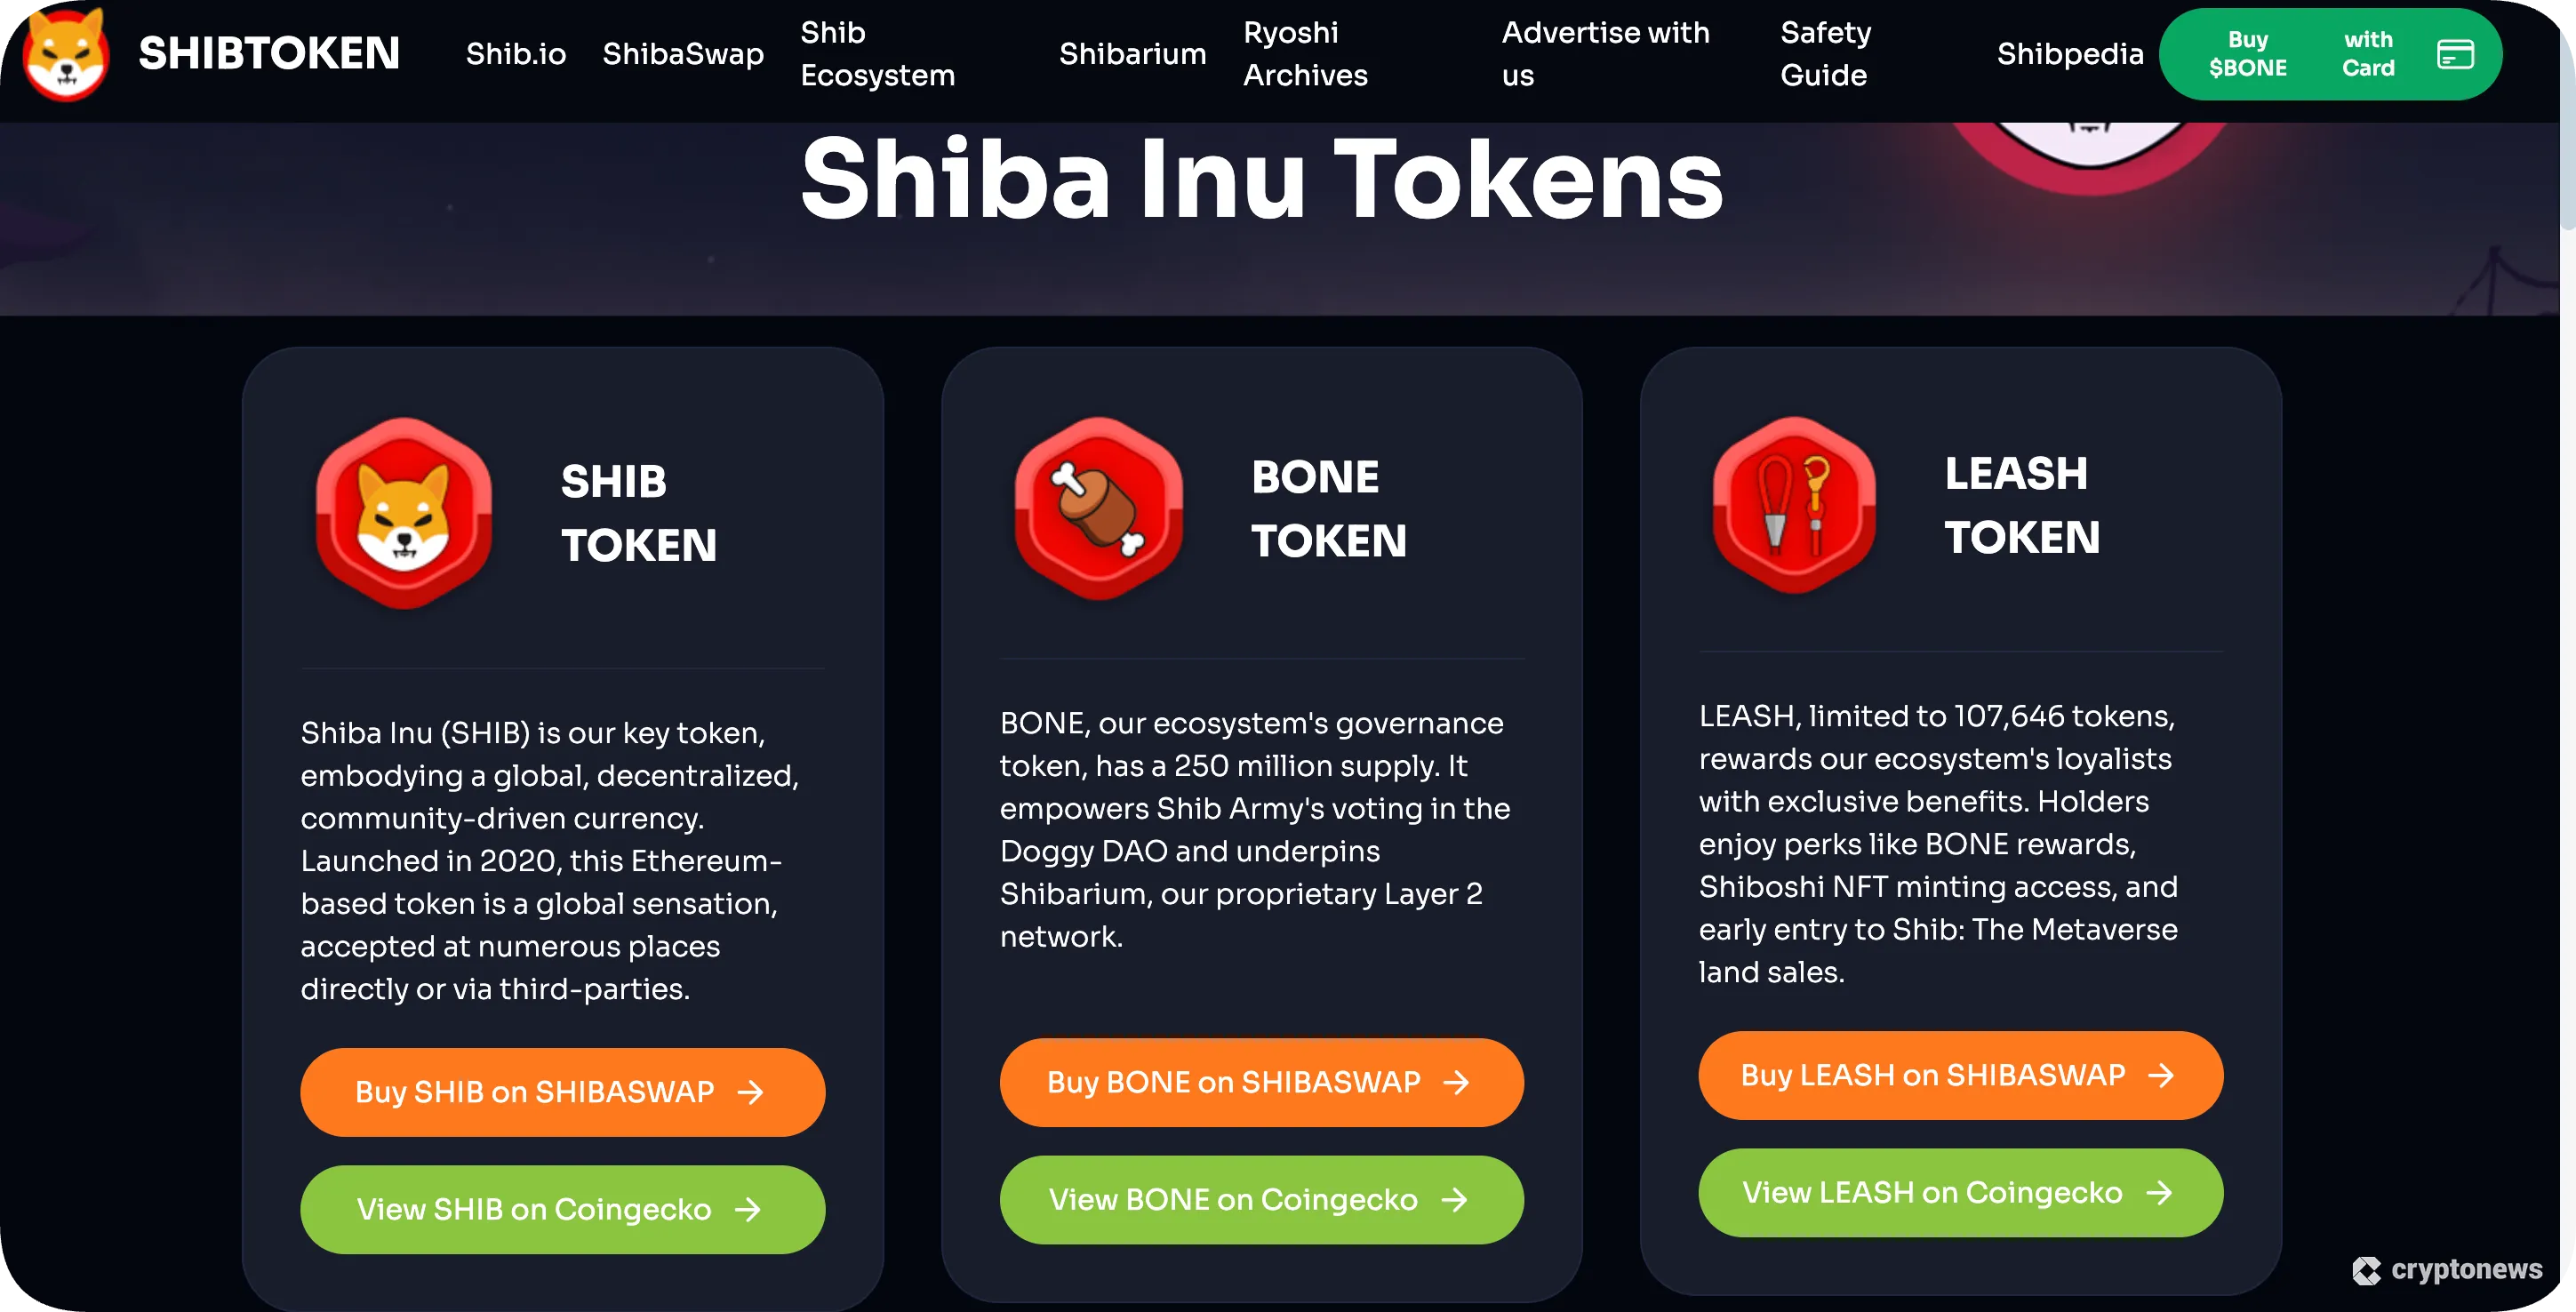This screenshot has width=2576, height=1312.
Task: Click the cryptonews watermark icon
Action: pyautogui.click(x=2367, y=1271)
